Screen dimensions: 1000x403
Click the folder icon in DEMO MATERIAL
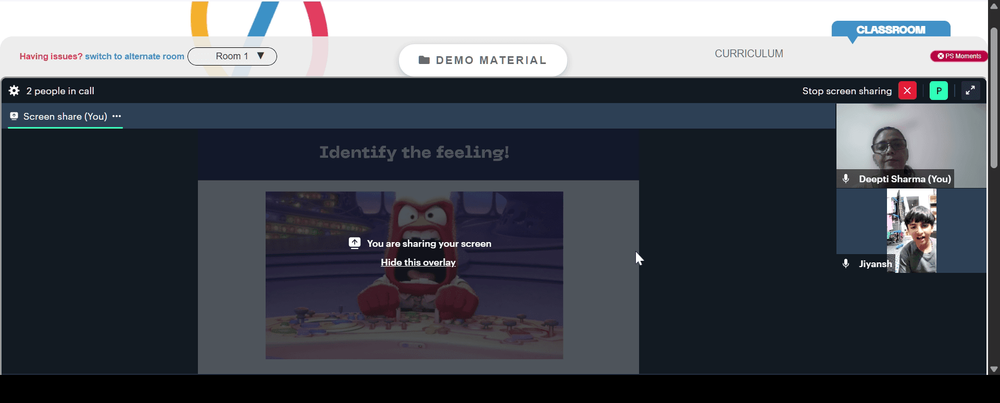[x=424, y=60]
